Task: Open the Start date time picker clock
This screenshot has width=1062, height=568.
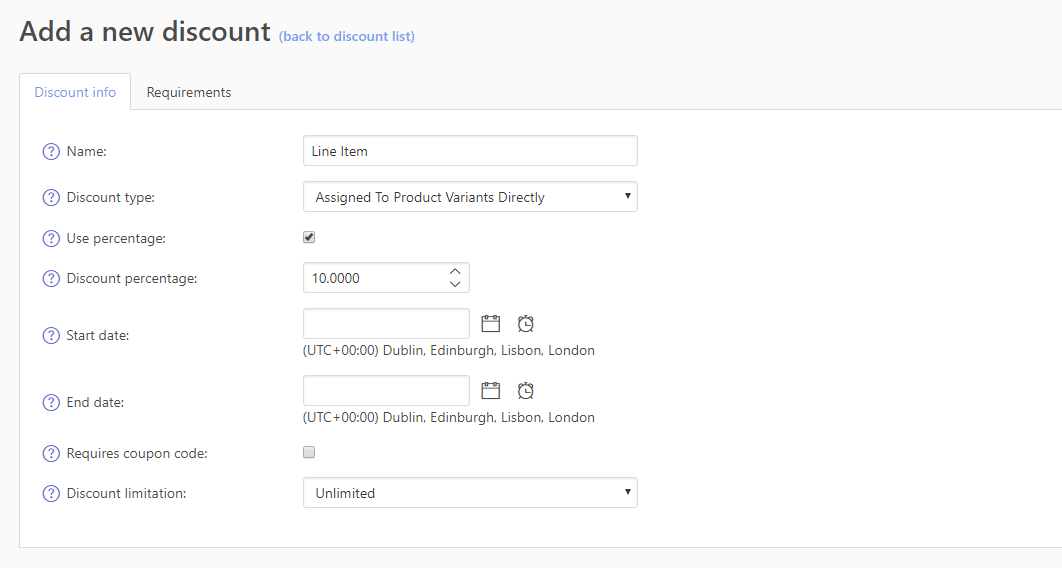Action: click(525, 323)
